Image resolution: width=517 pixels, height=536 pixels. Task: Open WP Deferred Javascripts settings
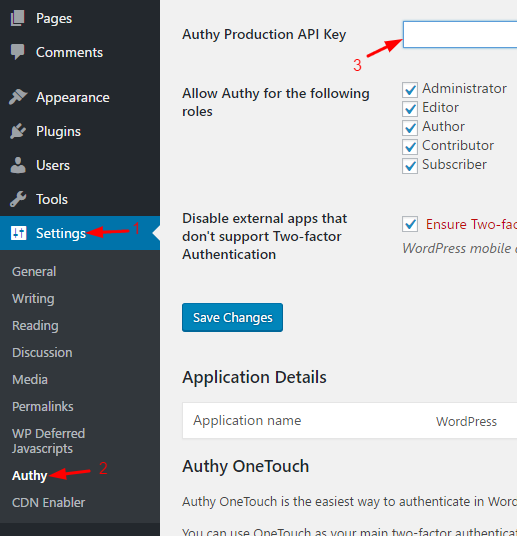pos(49,441)
